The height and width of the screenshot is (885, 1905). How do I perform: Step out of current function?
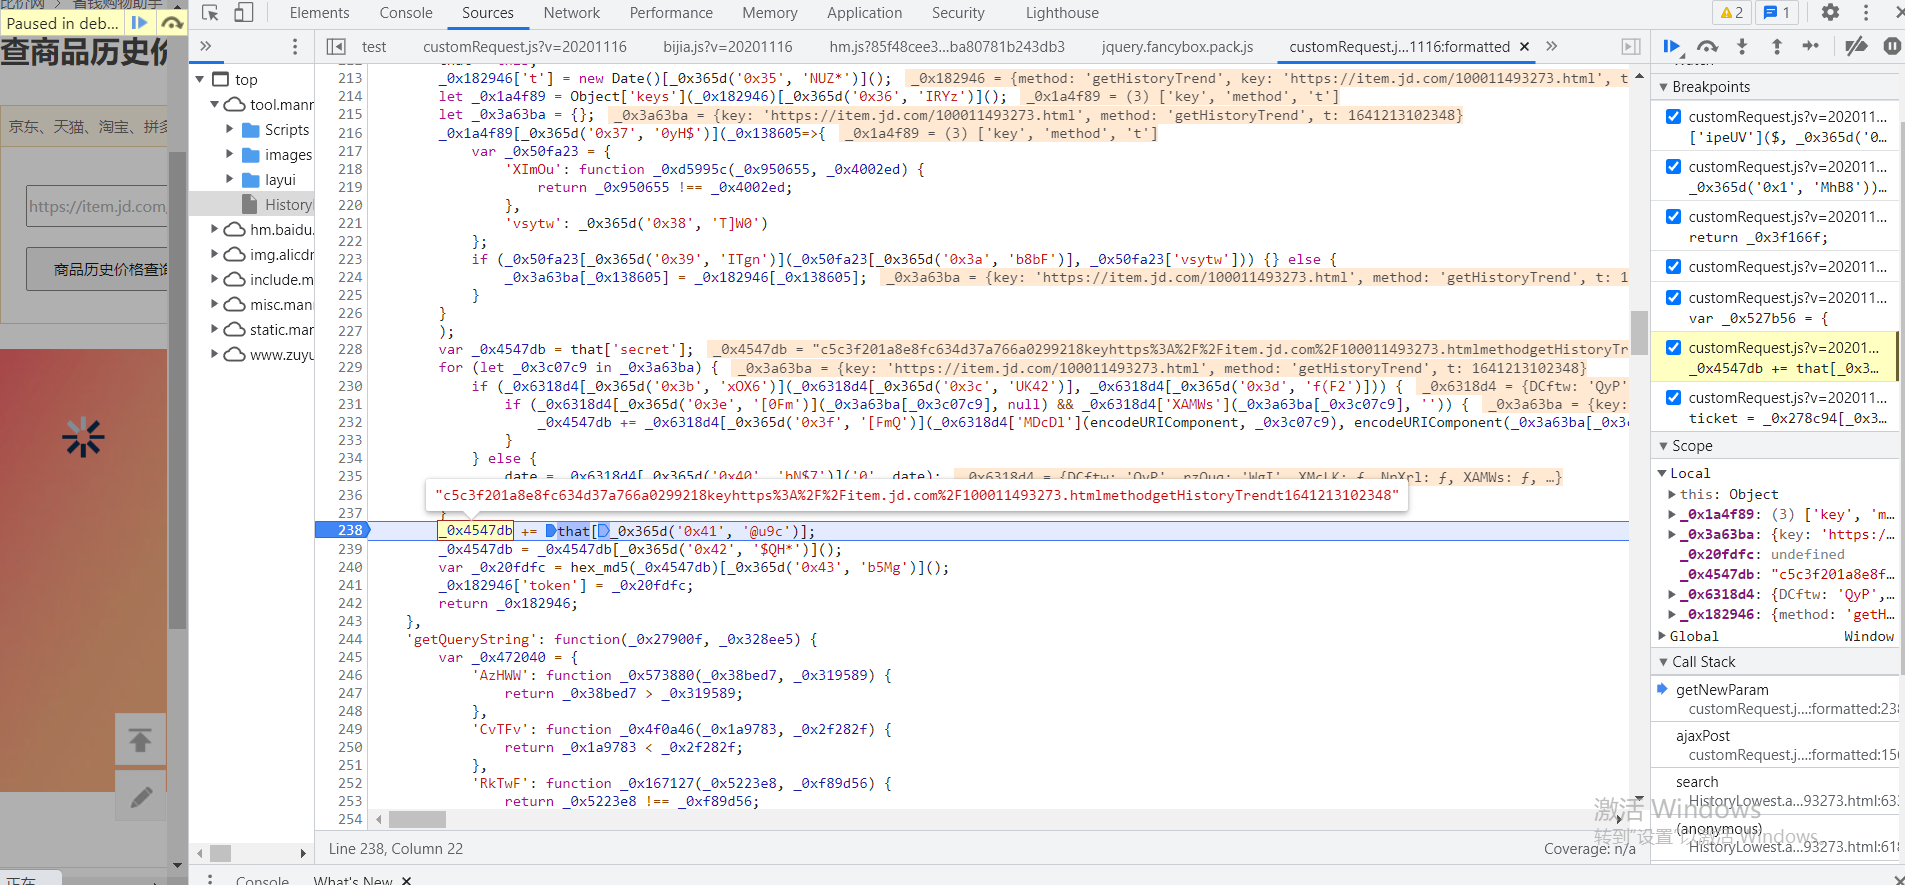1777,46
